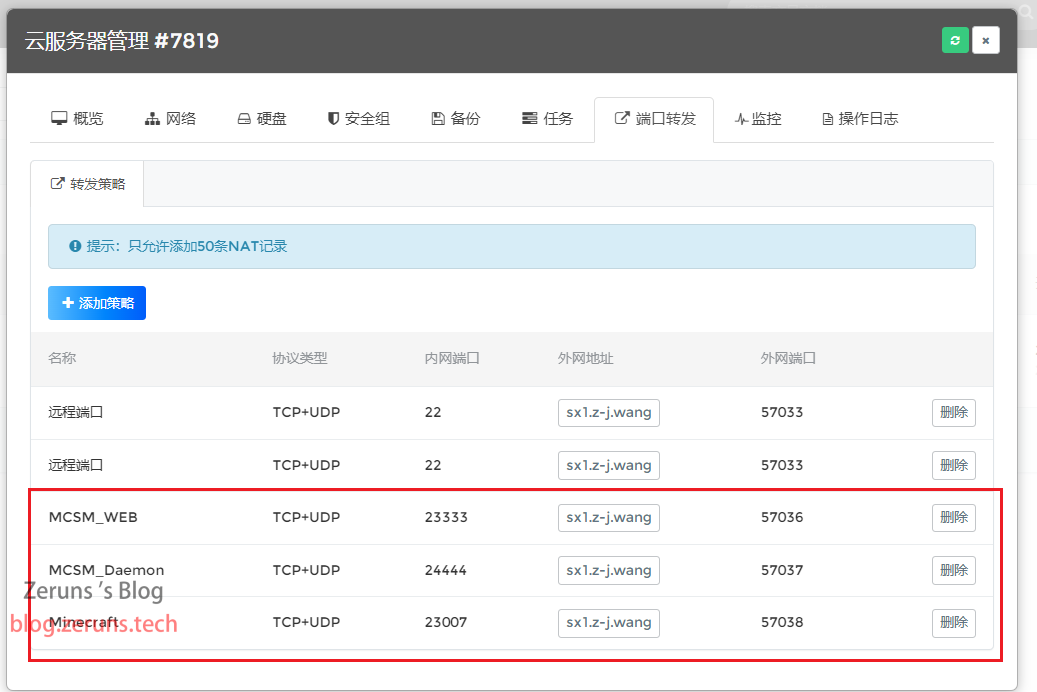Click TCP+UDP in the Minecraft row
Viewport: 1037px width, 692px height.
(306, 623)
